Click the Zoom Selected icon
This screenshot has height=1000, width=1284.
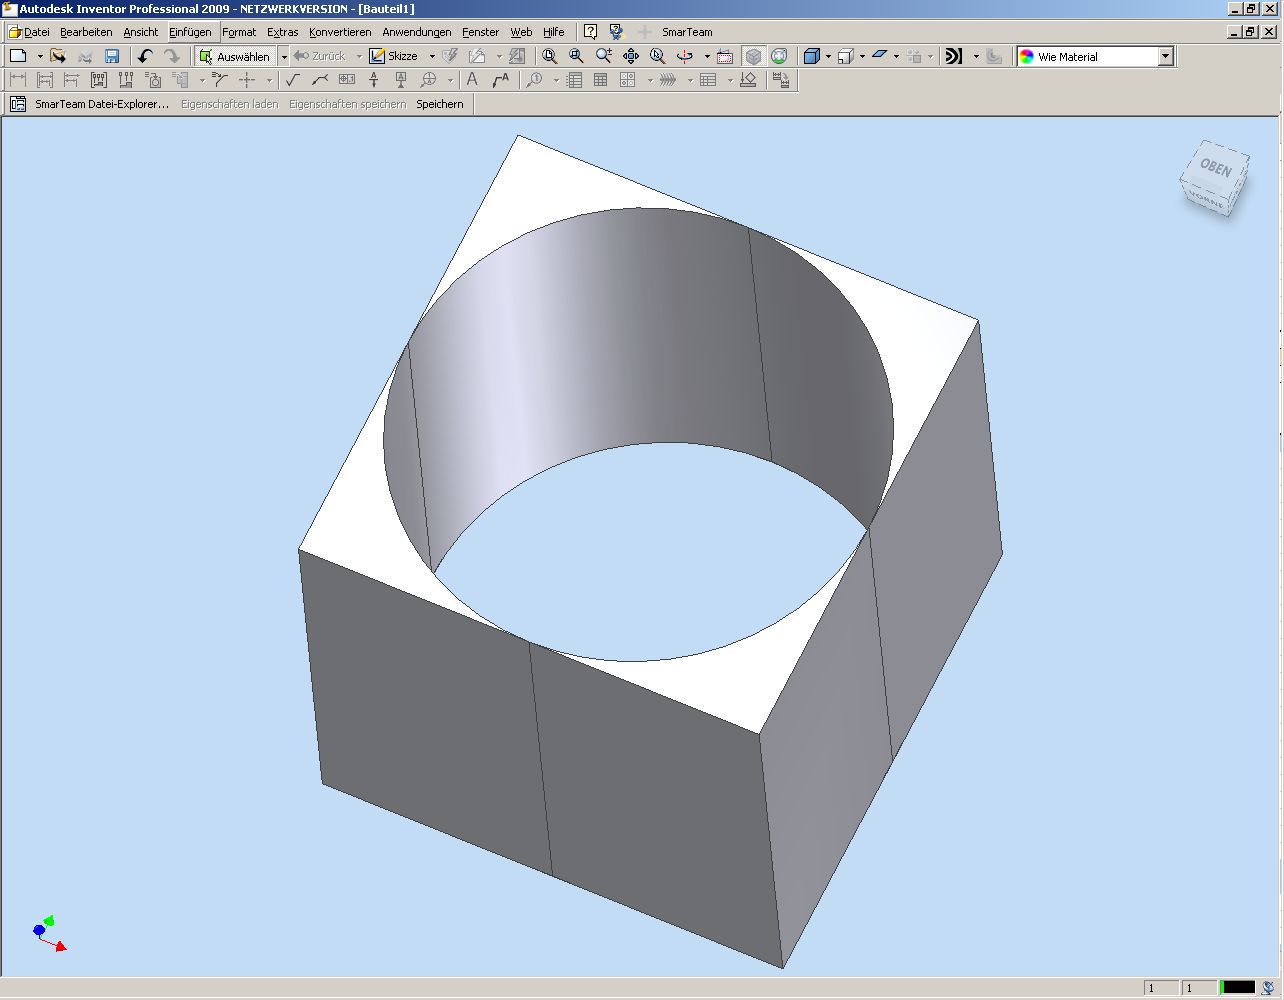coord(657,57)
